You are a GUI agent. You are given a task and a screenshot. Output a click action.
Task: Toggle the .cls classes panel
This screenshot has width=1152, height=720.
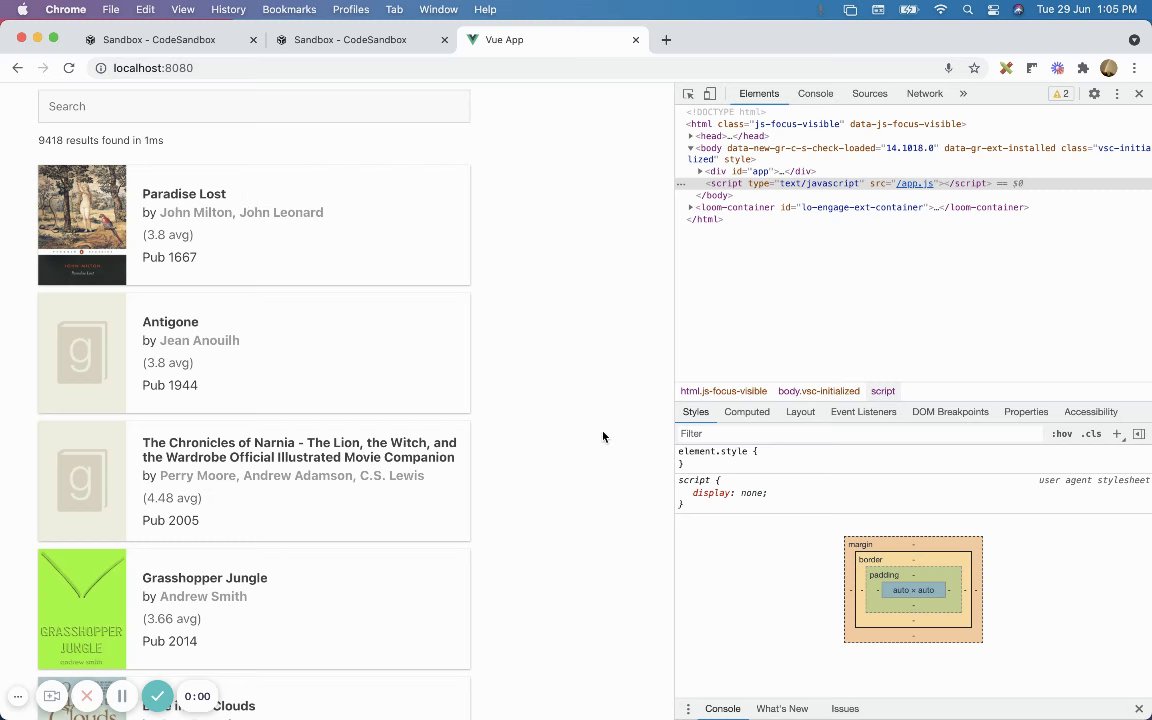click(1091, 434)
